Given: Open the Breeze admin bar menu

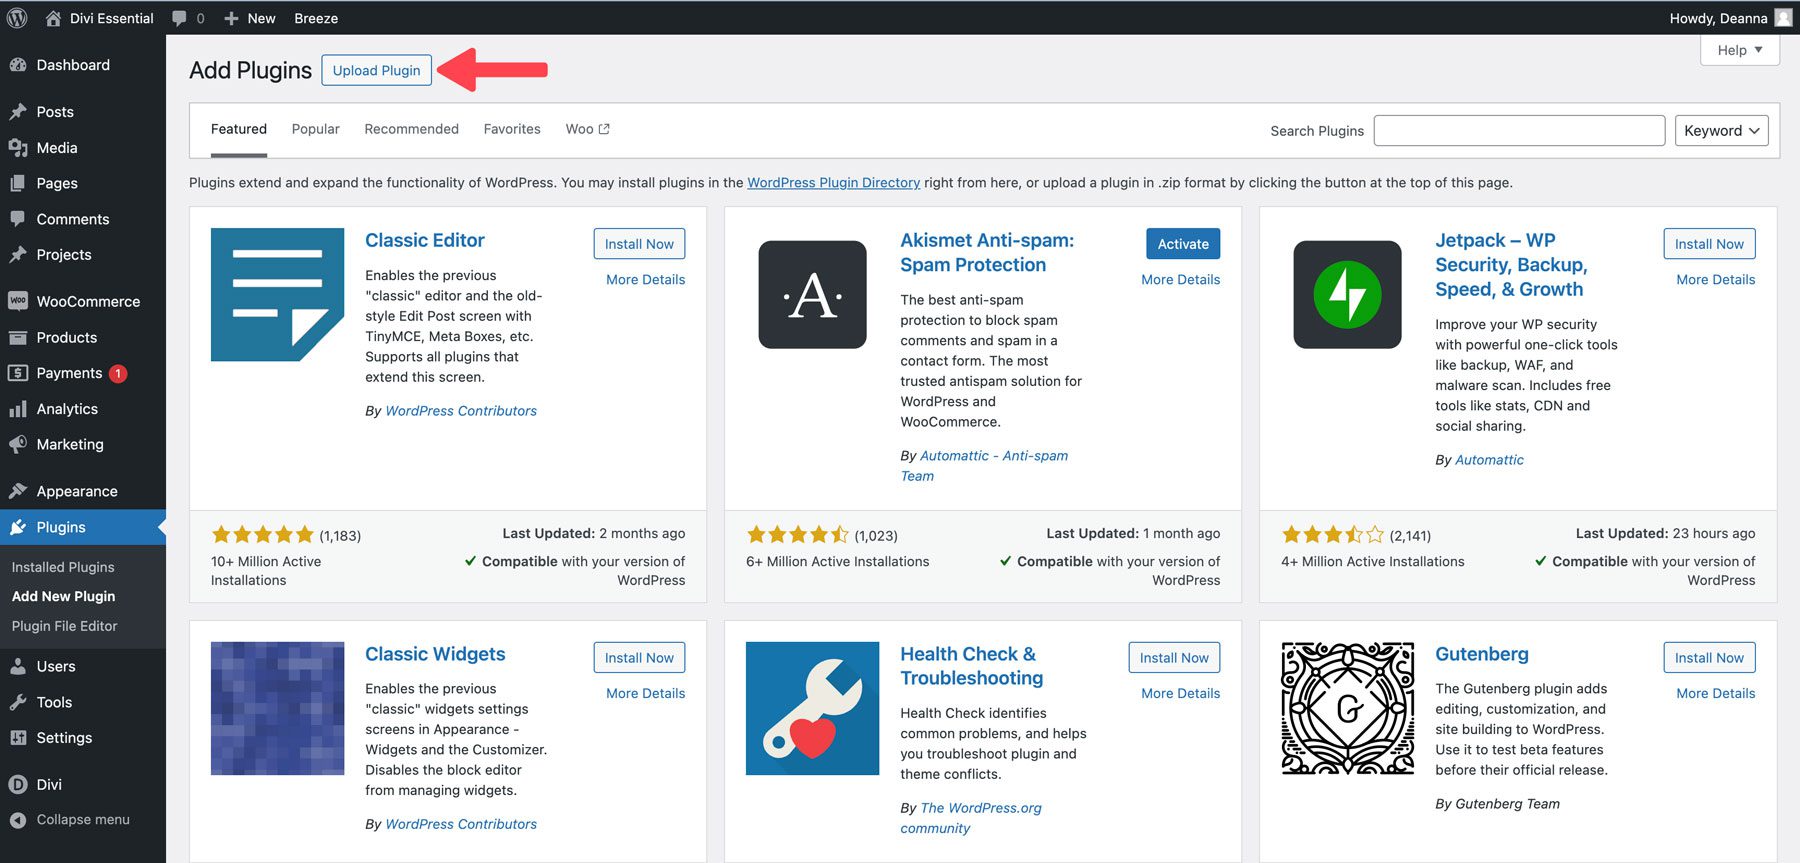Looking at the screenshot, I should [316, 18].
